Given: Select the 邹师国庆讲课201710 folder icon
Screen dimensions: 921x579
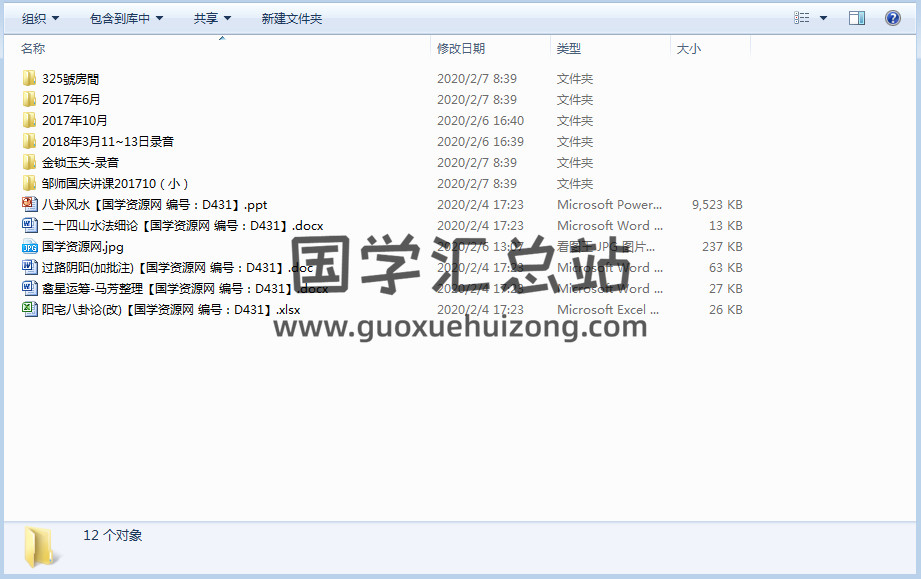Looking at the screenshot, I should click(29, 183).
